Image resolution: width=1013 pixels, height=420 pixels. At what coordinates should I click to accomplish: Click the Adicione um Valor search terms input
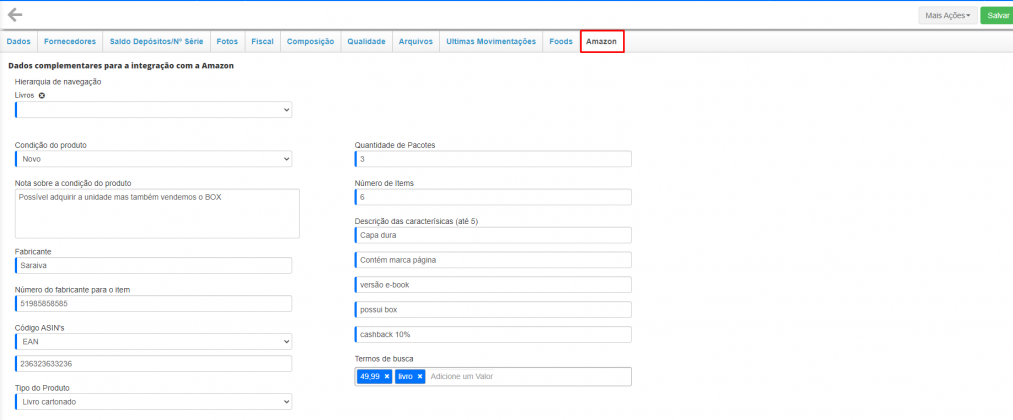pyautogui.click(x=527, y=376)
